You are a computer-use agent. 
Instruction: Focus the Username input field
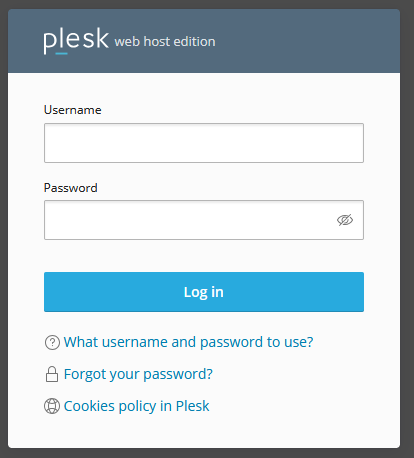(204, 143)
